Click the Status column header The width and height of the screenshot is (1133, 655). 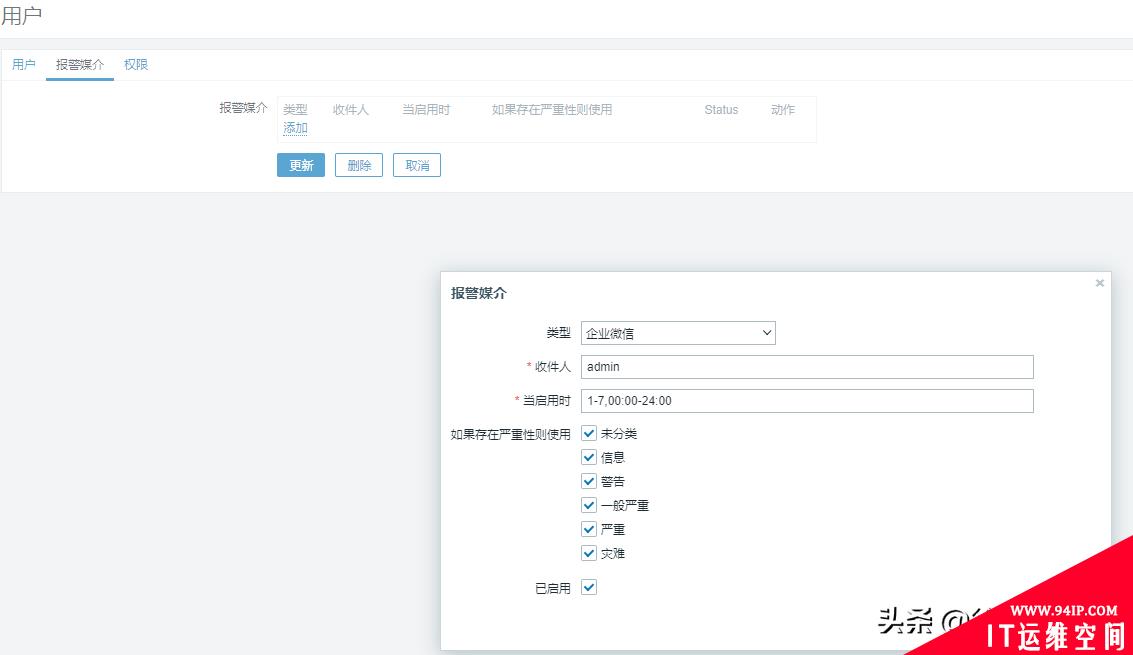coord(721,109)
